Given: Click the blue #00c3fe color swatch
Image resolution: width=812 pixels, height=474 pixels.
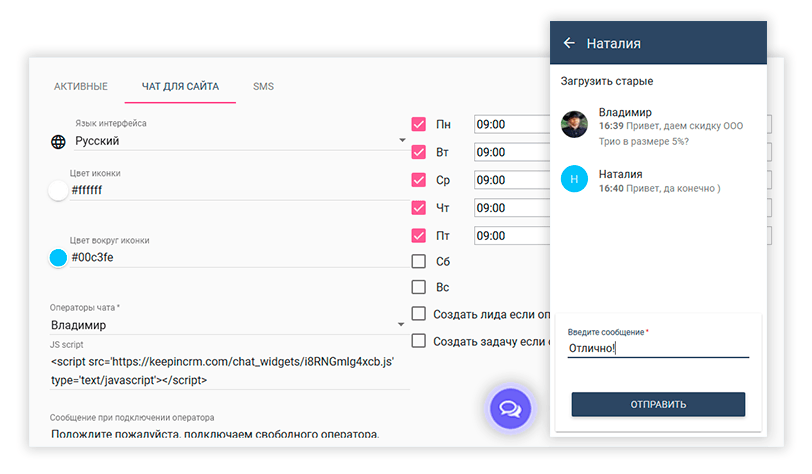Looking at the screenshot, I should [58, 257].
